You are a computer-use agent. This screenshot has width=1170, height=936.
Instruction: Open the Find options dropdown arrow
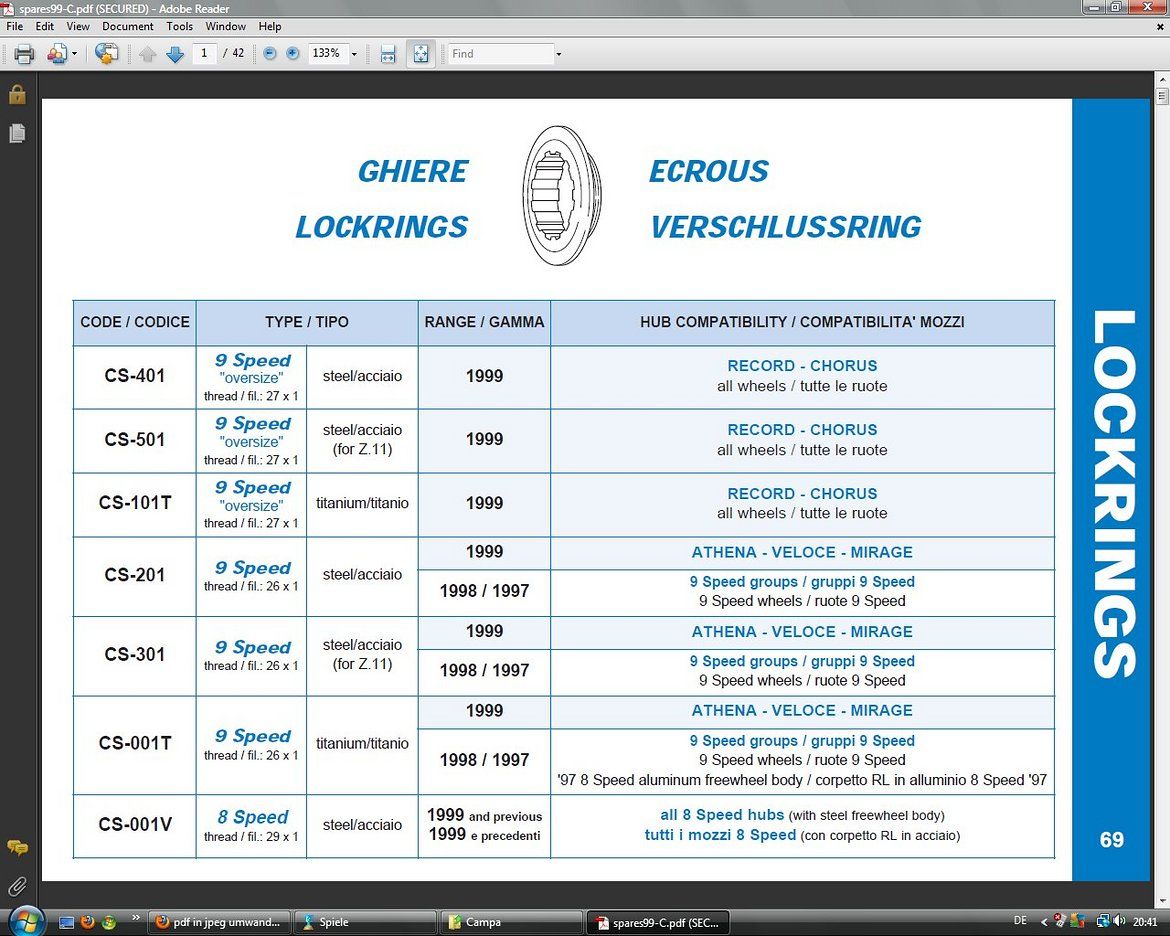coord(559,54)
